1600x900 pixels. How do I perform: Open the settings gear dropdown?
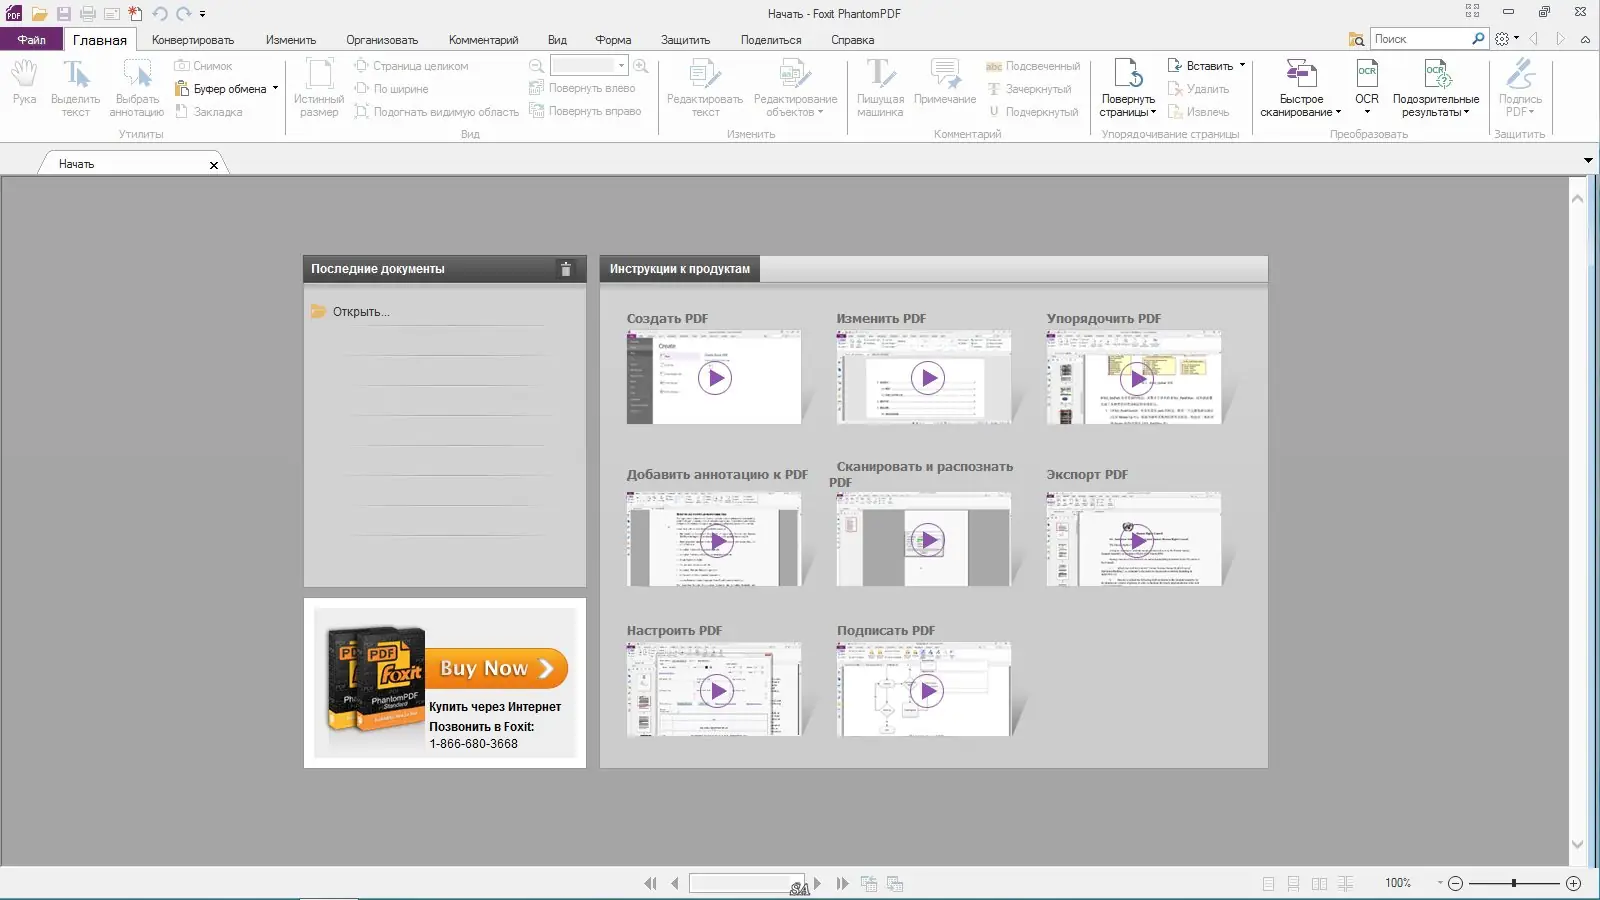pos(1507,39)
